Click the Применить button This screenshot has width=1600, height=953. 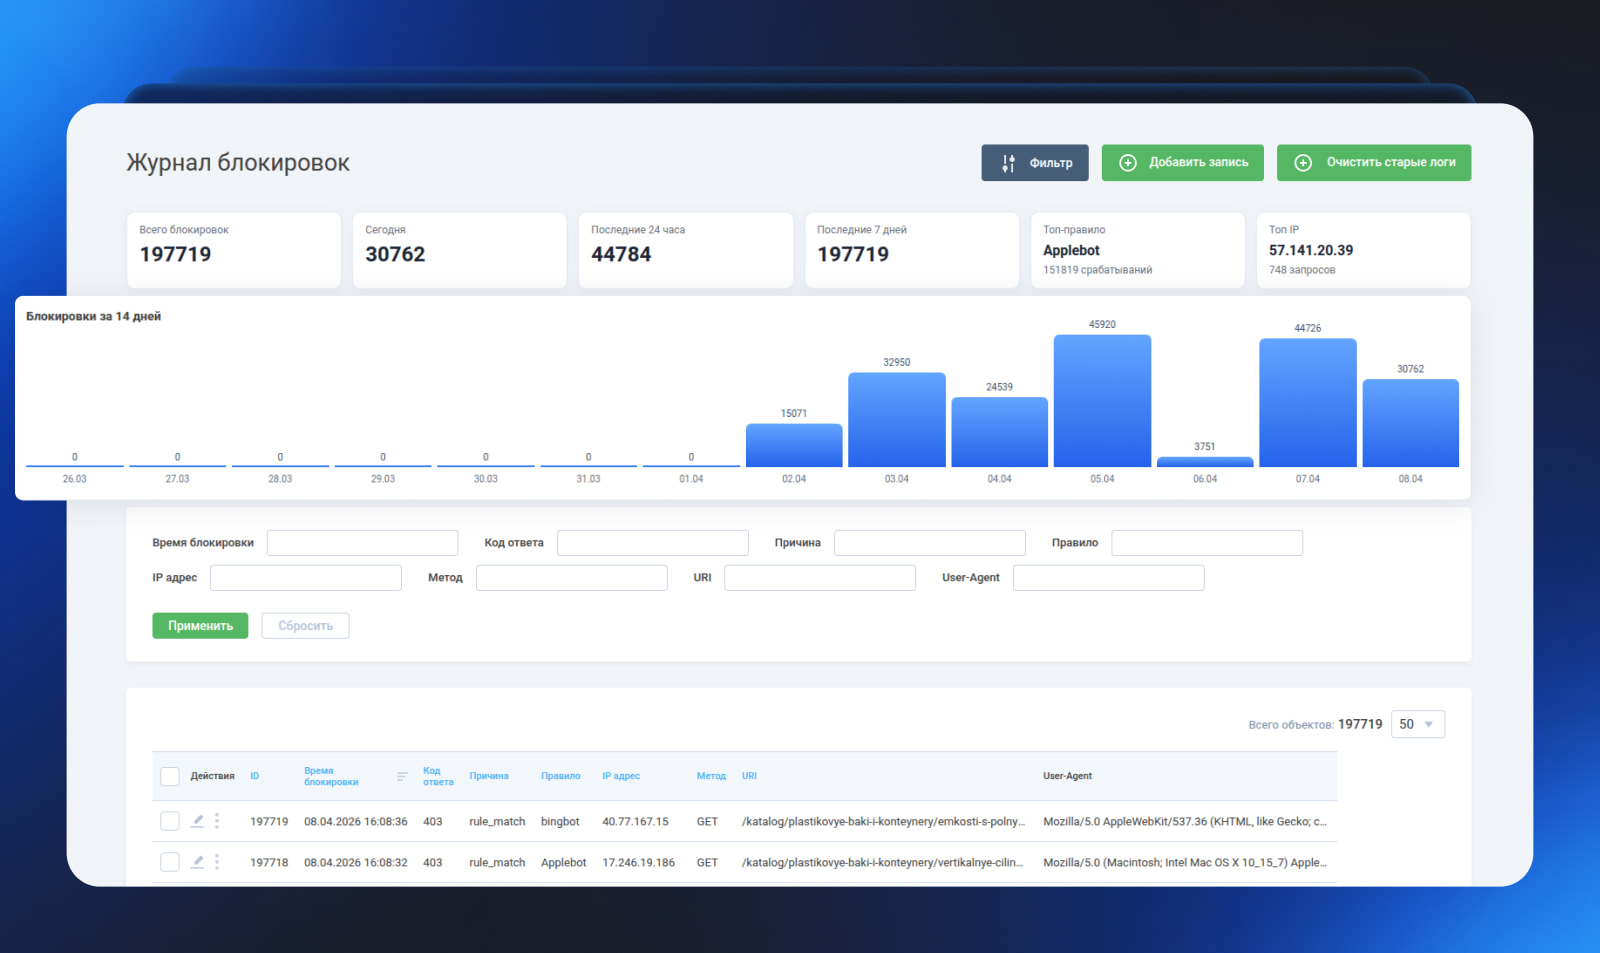point(200,626)
